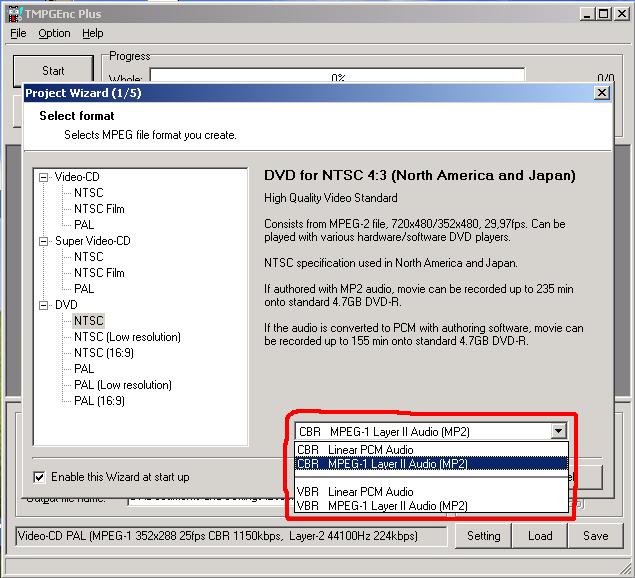Minimize the TMPGEnc Plus window
The width and height of the screenshot is (635, 578).
(x=586, y=14)
